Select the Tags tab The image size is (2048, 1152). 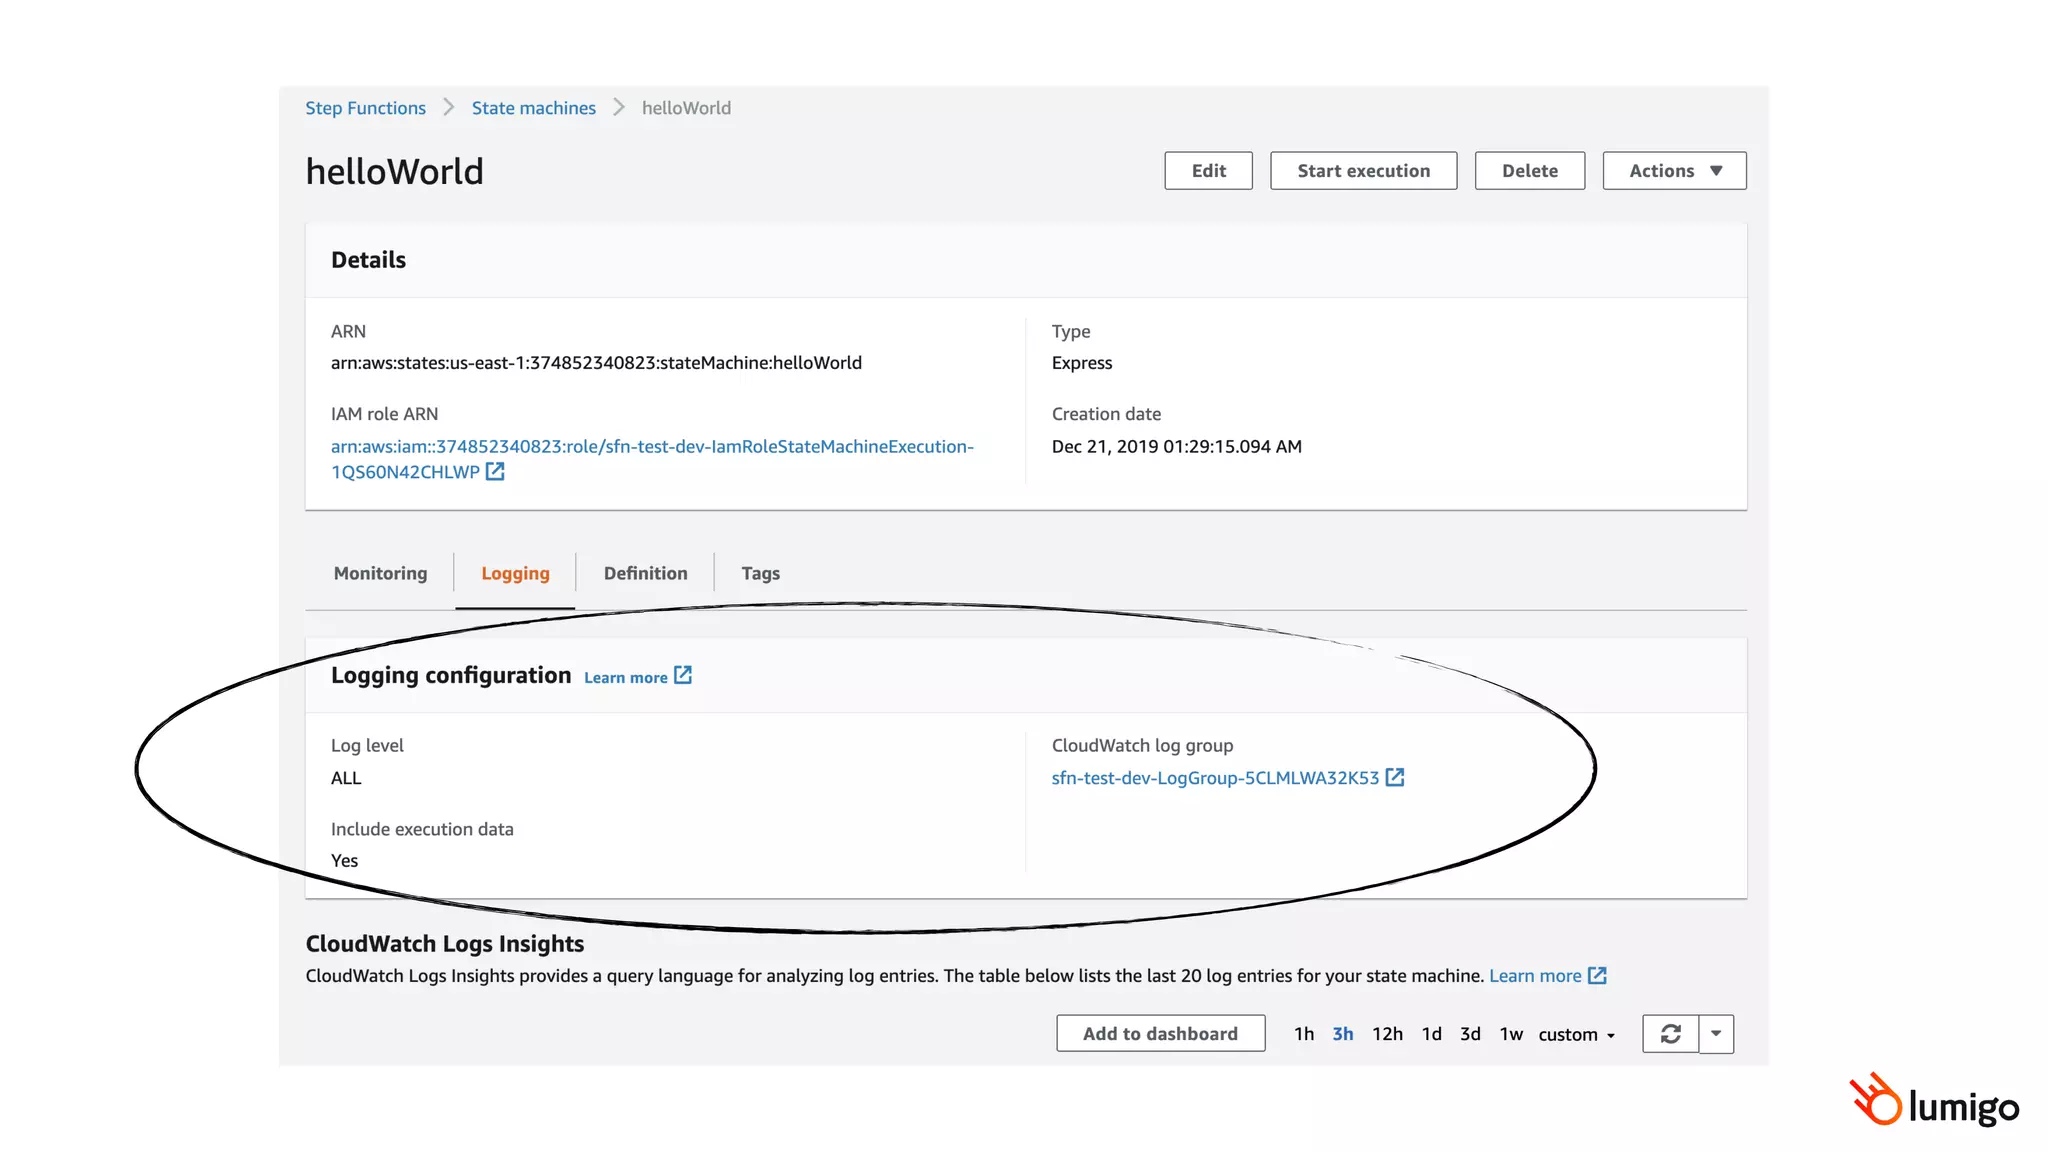760,573
